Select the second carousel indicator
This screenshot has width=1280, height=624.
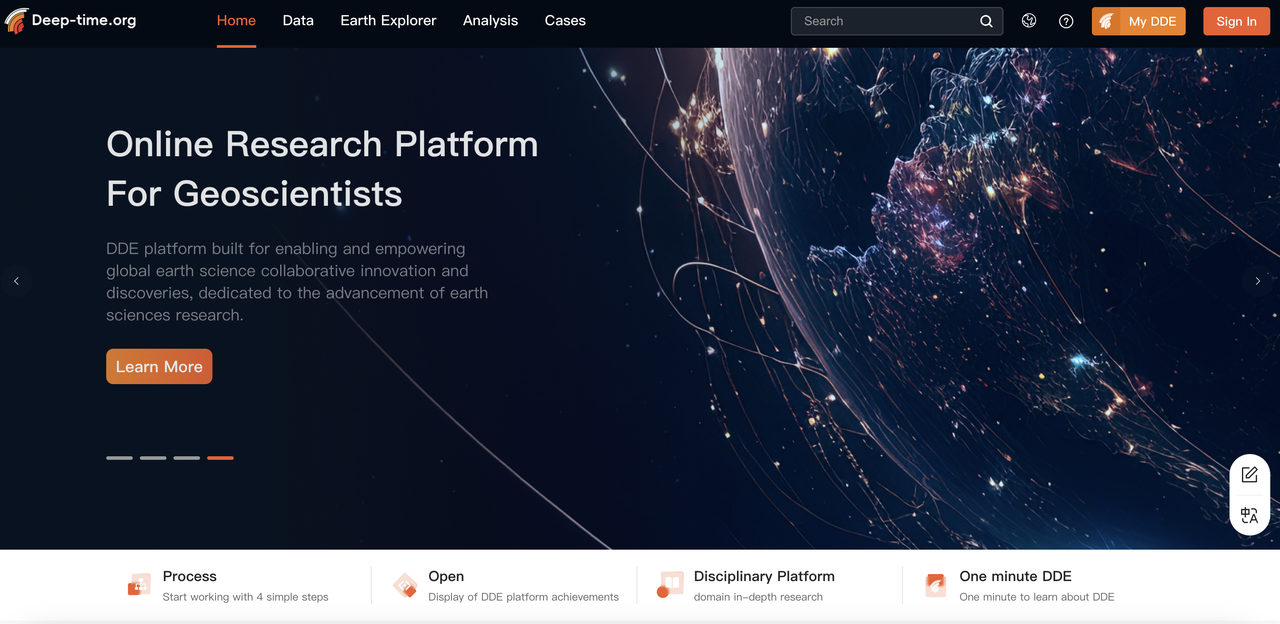pos(153,457)
